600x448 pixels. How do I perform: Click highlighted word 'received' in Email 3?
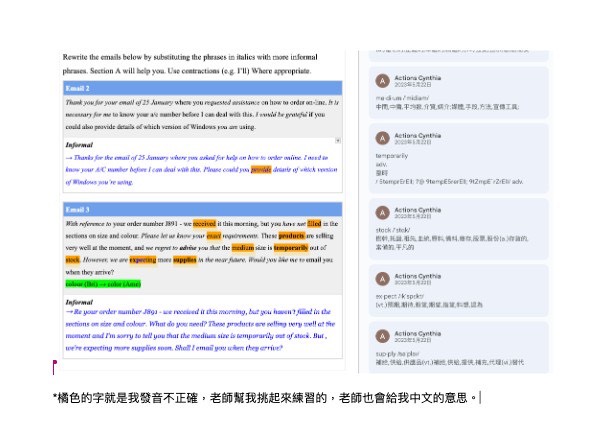coord(204,225)
